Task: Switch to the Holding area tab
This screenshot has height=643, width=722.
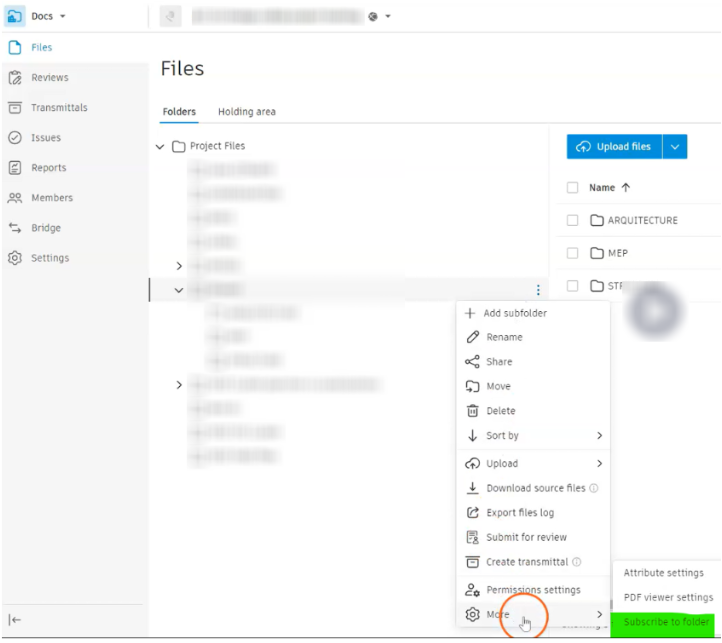Action: (x=247, y=112)
